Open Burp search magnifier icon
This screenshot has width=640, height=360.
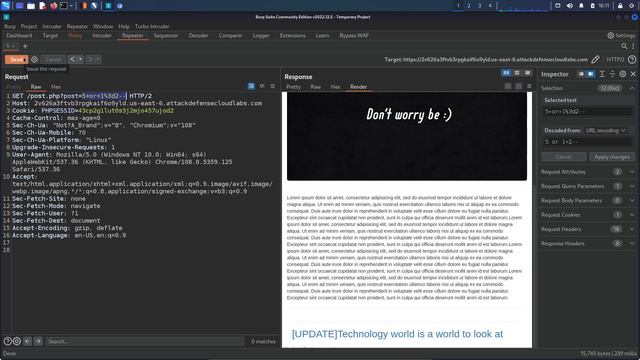pyautogui.click(x=624, y=46)
